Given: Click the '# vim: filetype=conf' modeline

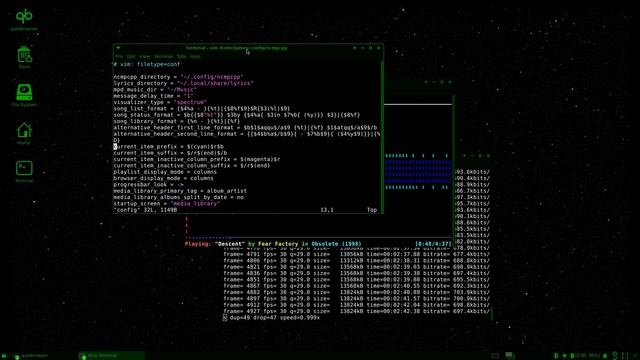Looking at the screenshot, I should (x=147, y=64).
